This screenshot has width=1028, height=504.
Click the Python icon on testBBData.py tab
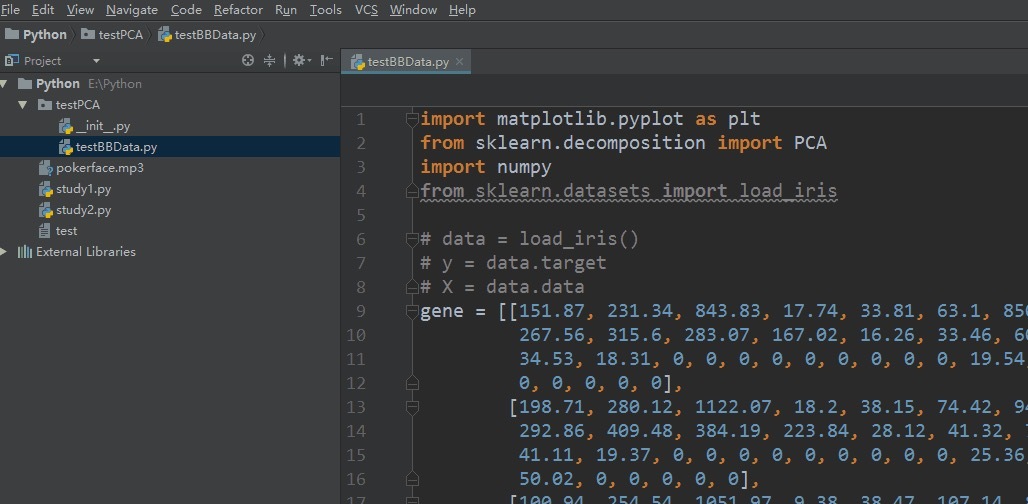click(x=357, y=62)
